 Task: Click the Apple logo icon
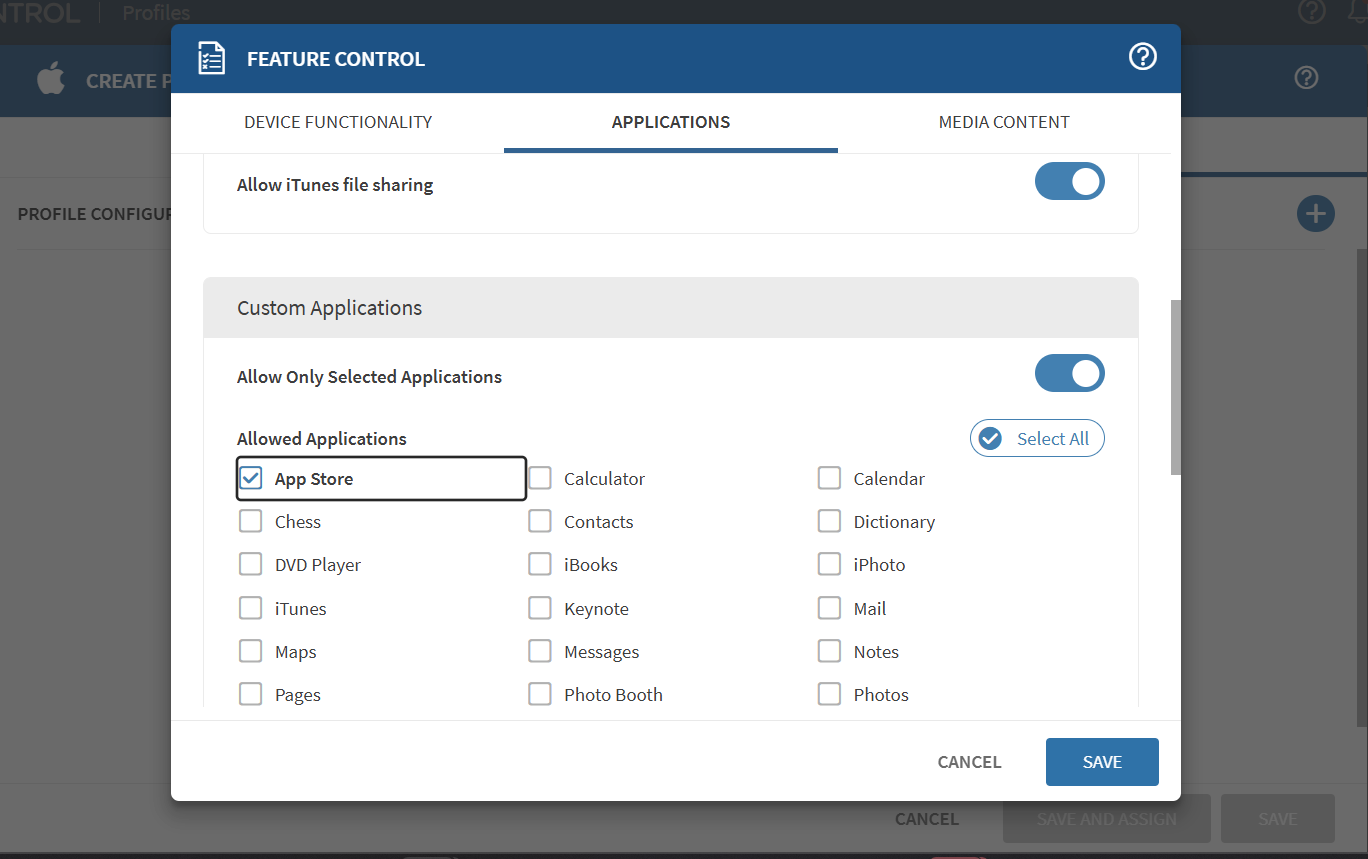point(51,79)
